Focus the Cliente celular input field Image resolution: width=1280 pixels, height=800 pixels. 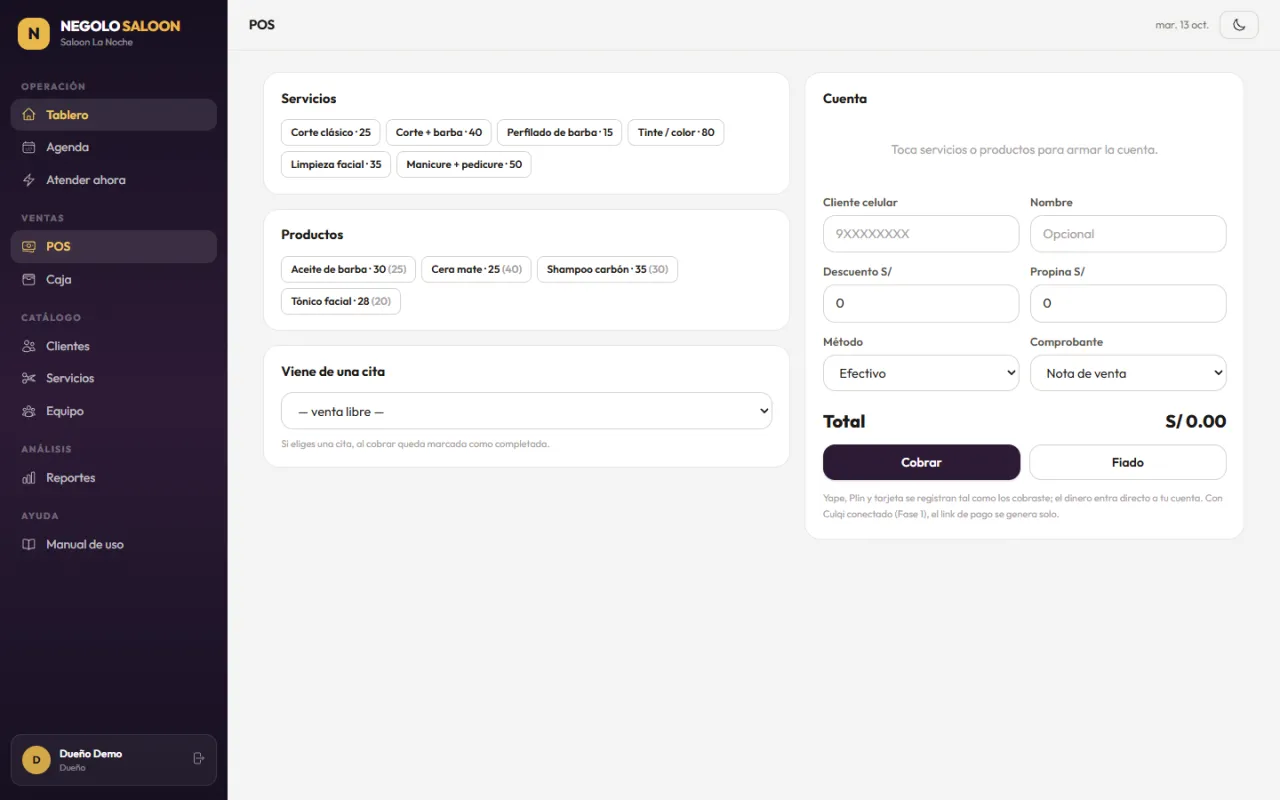click(921, 234)
